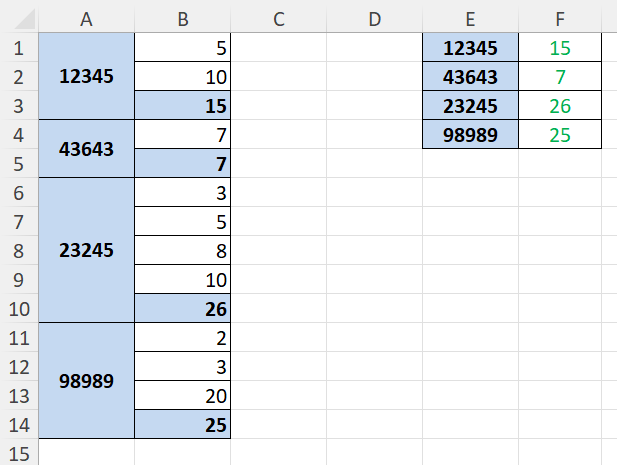Click cell B9 containing 10
617x465 pixels.
coord(183,279)
